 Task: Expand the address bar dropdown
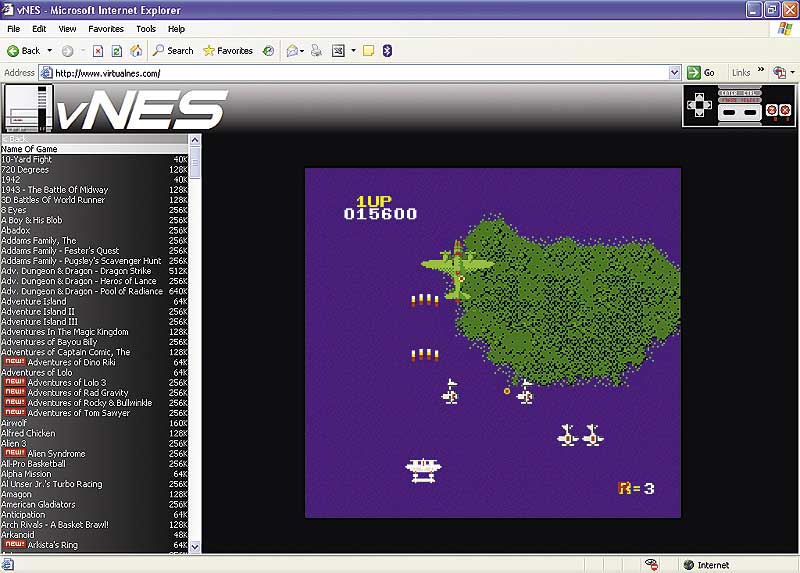(674, 73)
